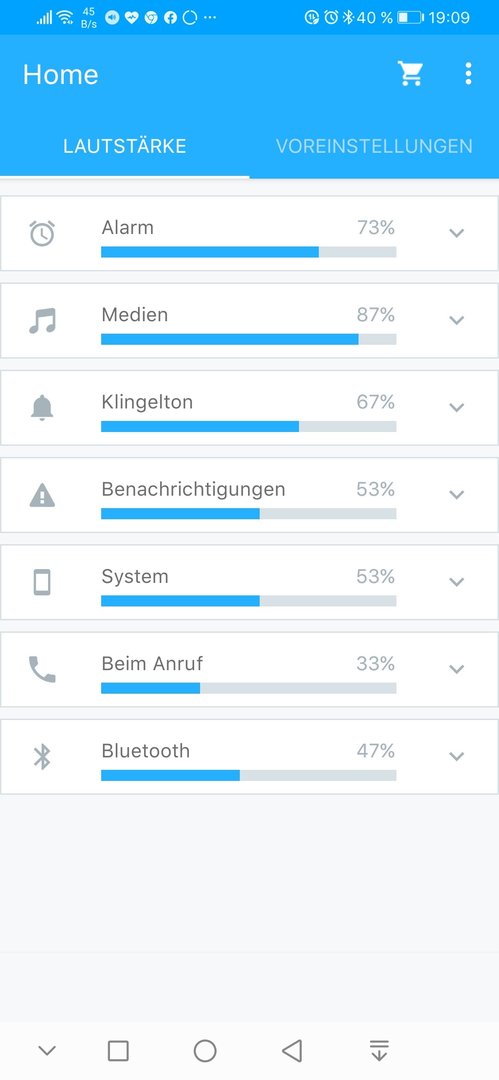Expand the Medien row chevron
This screenshot has height=1080, width=499.
click(x=456, y=320)
